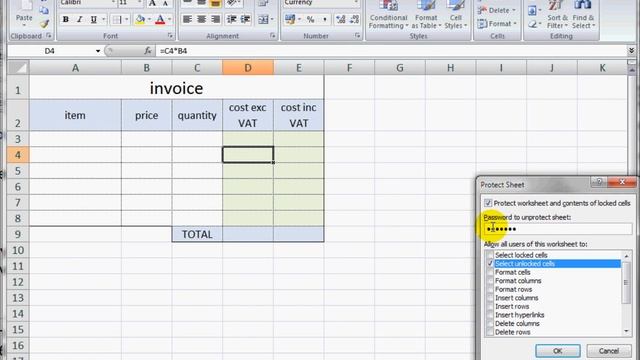Apply Accounting Number Format icon
Image resolution: width=640 pixels, height=360 pixels.
(x=290, y=19)
